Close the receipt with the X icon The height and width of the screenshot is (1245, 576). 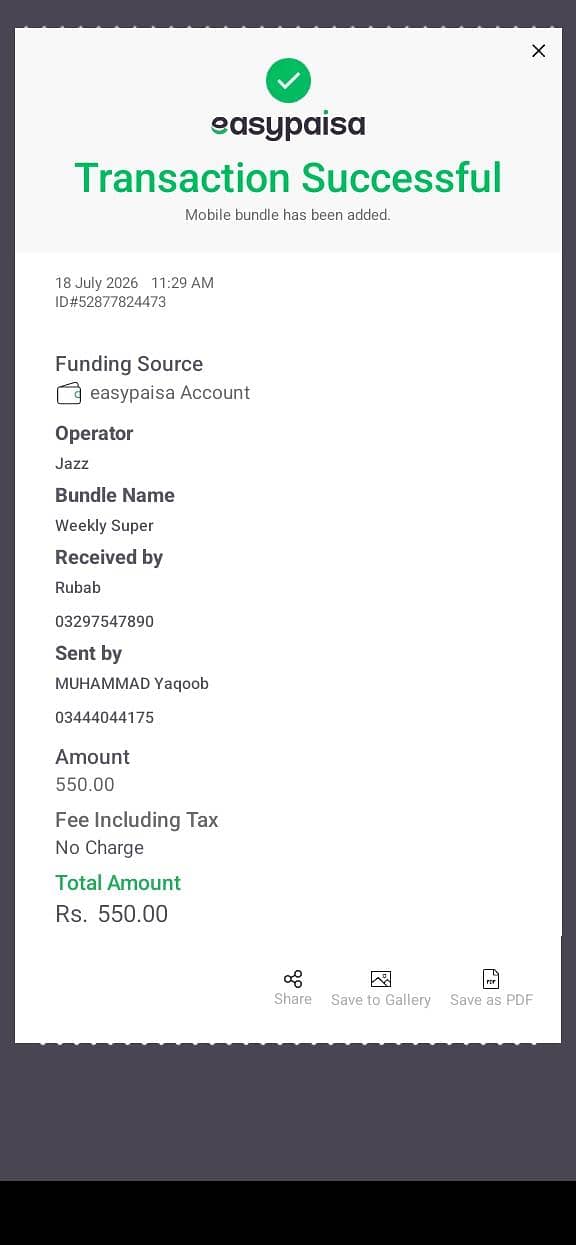tap(538, 51)
